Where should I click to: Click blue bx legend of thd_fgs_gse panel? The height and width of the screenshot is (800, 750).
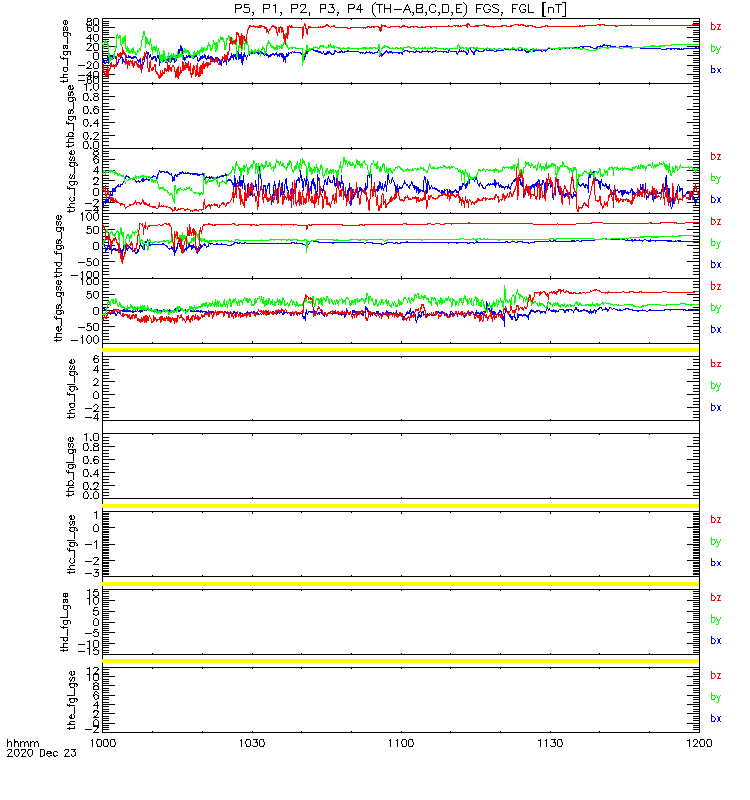click(x=716, y=265)
